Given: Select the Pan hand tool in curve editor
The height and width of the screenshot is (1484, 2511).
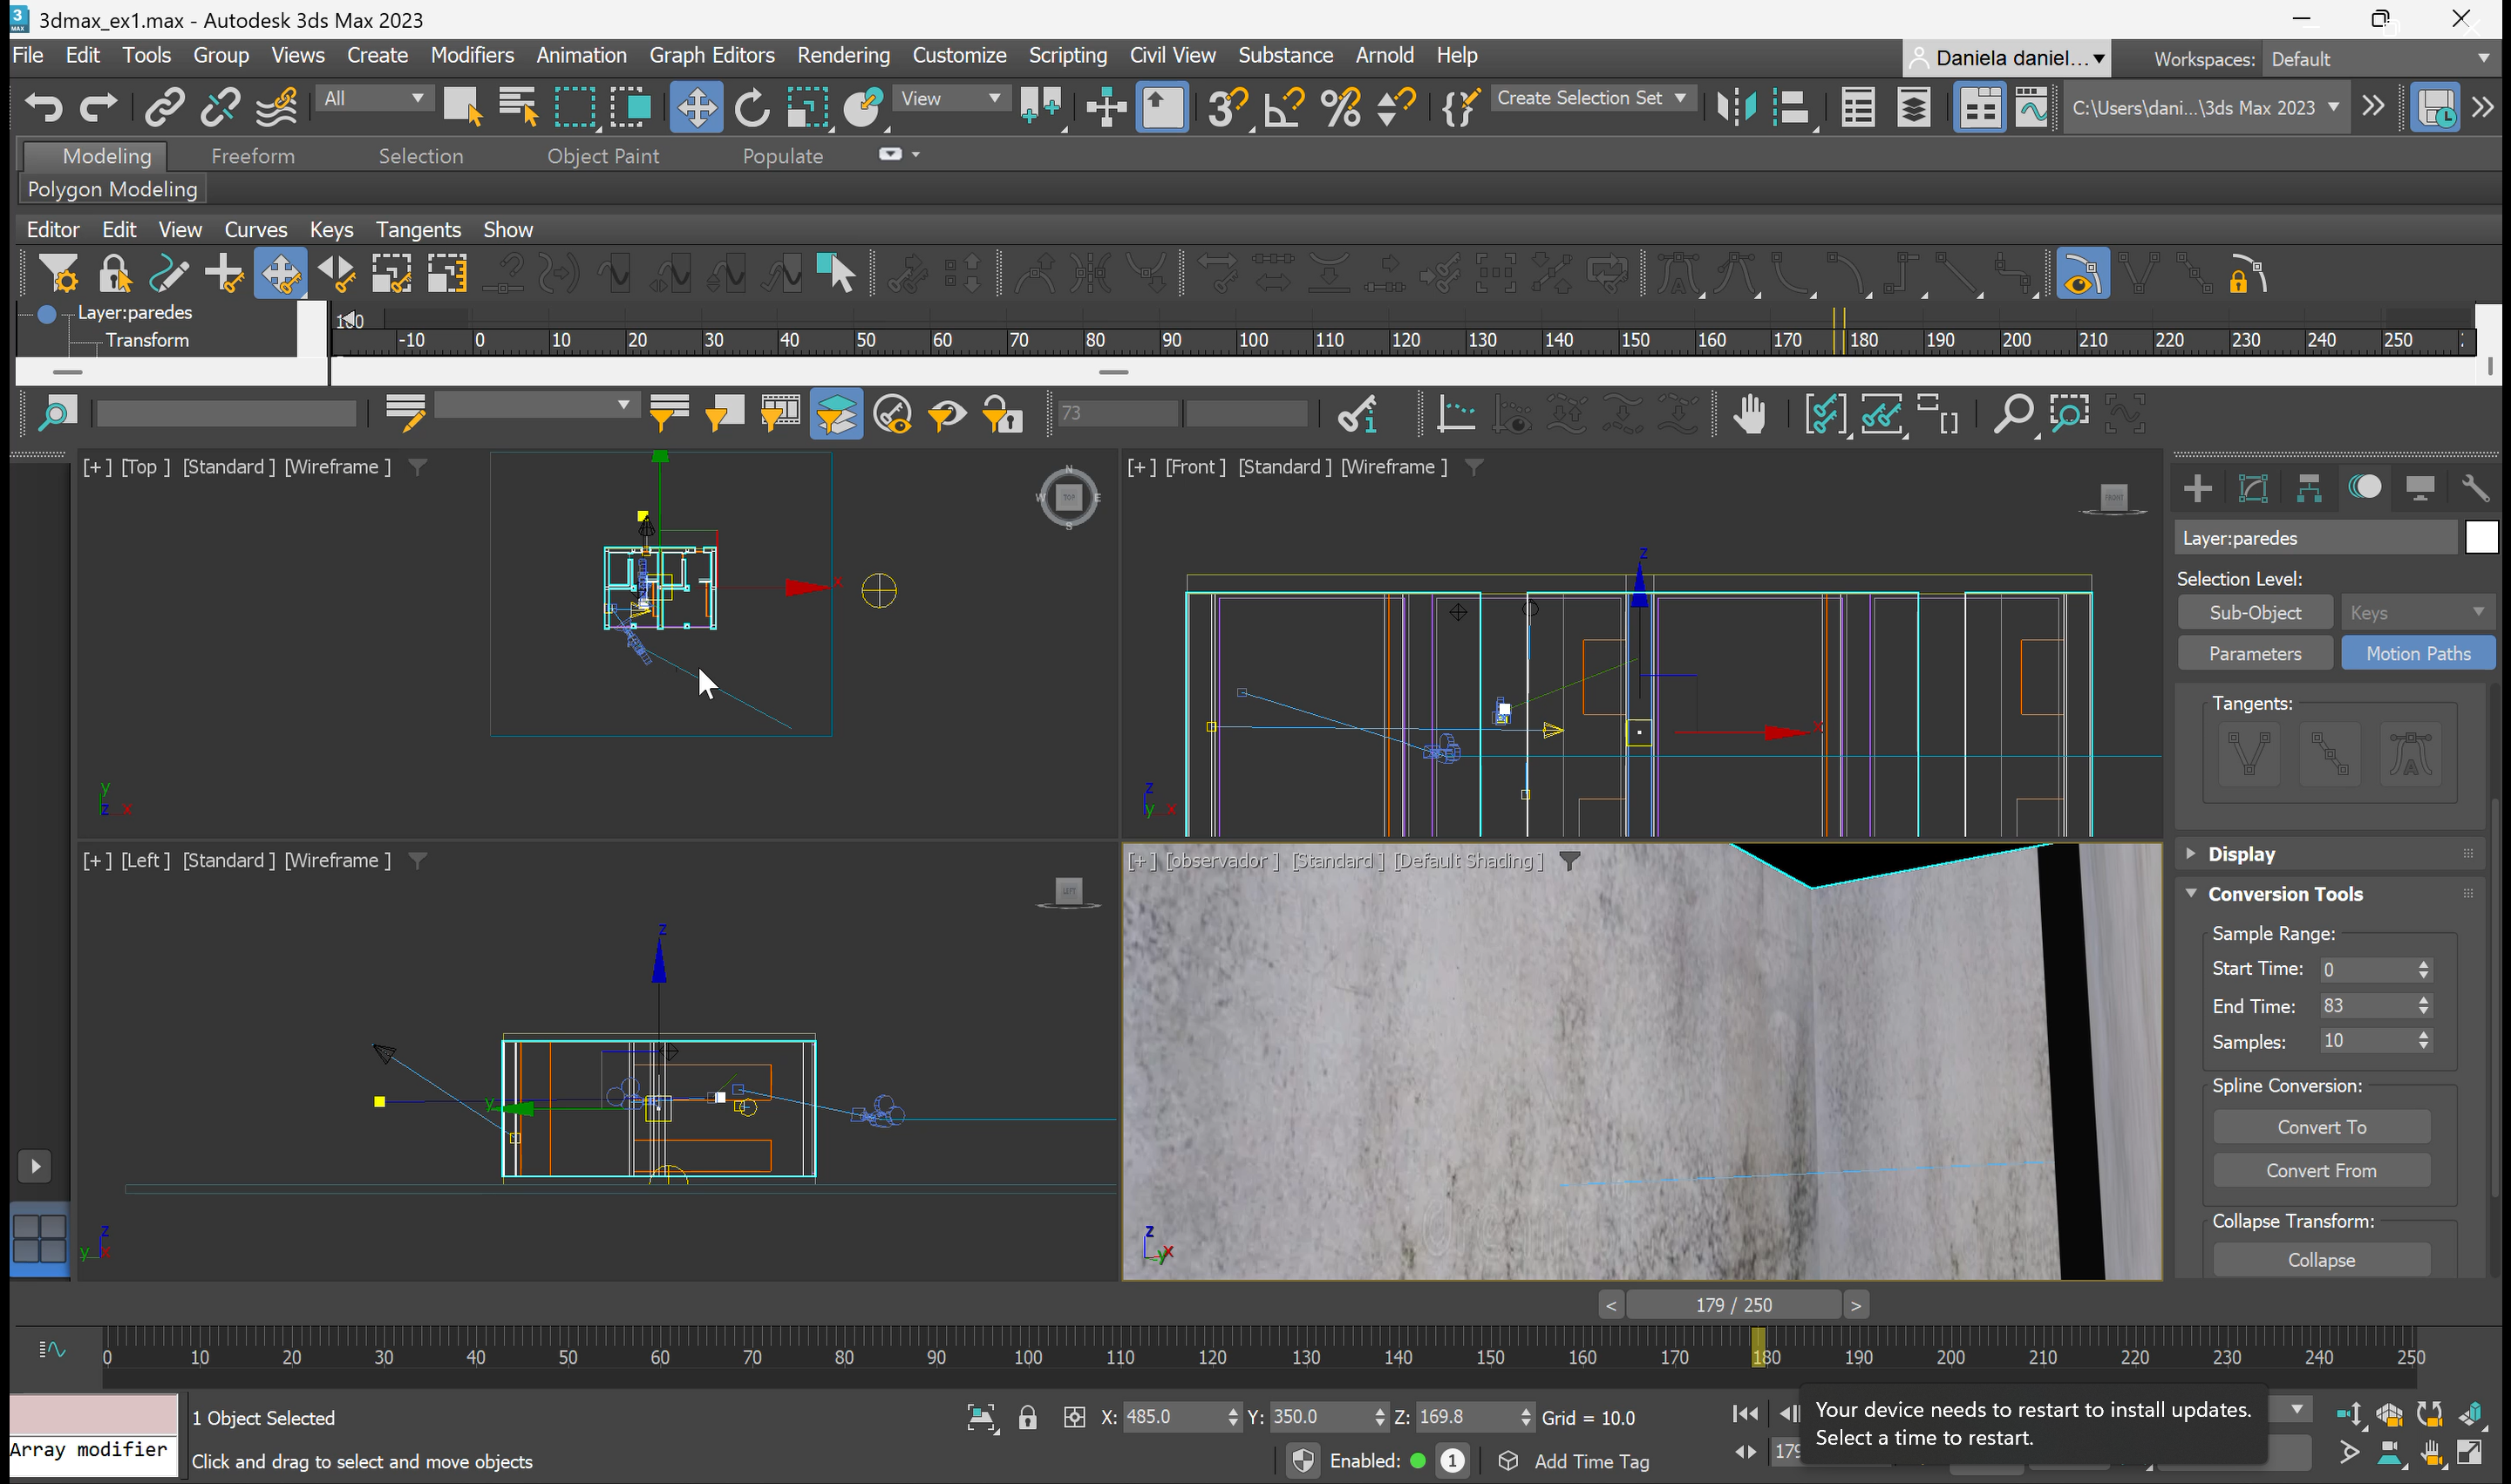Looking at the screenshot, I should click(1749, 414).
